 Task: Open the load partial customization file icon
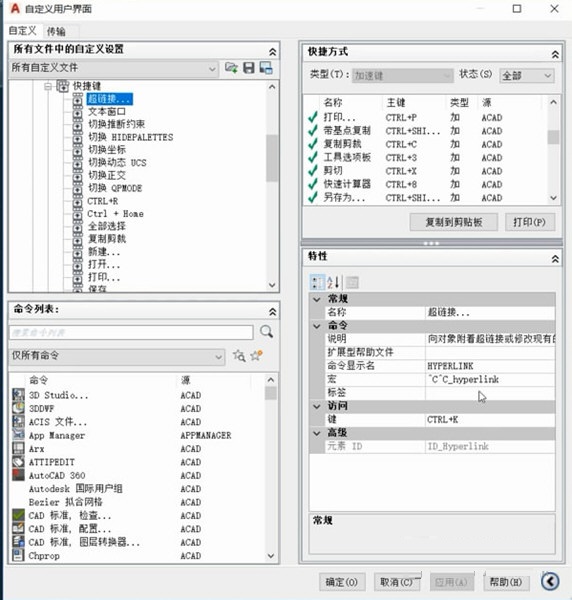click(231, 68)
